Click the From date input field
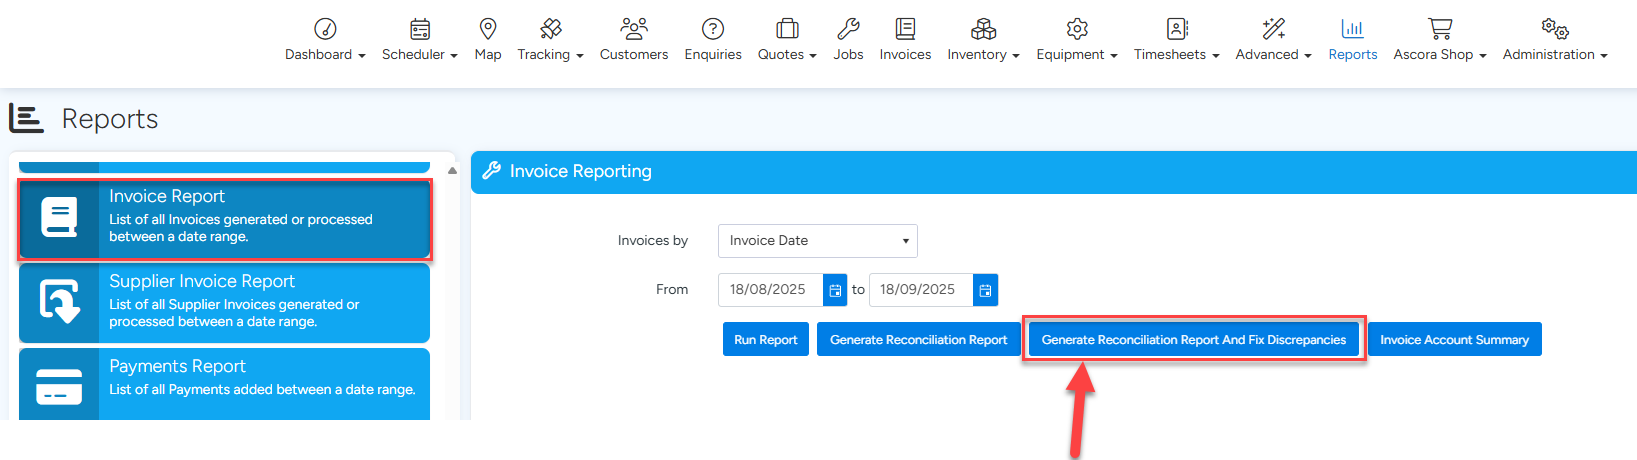Image resolution: width=1637 pixels, height=460 pixels. click(x=769, y=290)
